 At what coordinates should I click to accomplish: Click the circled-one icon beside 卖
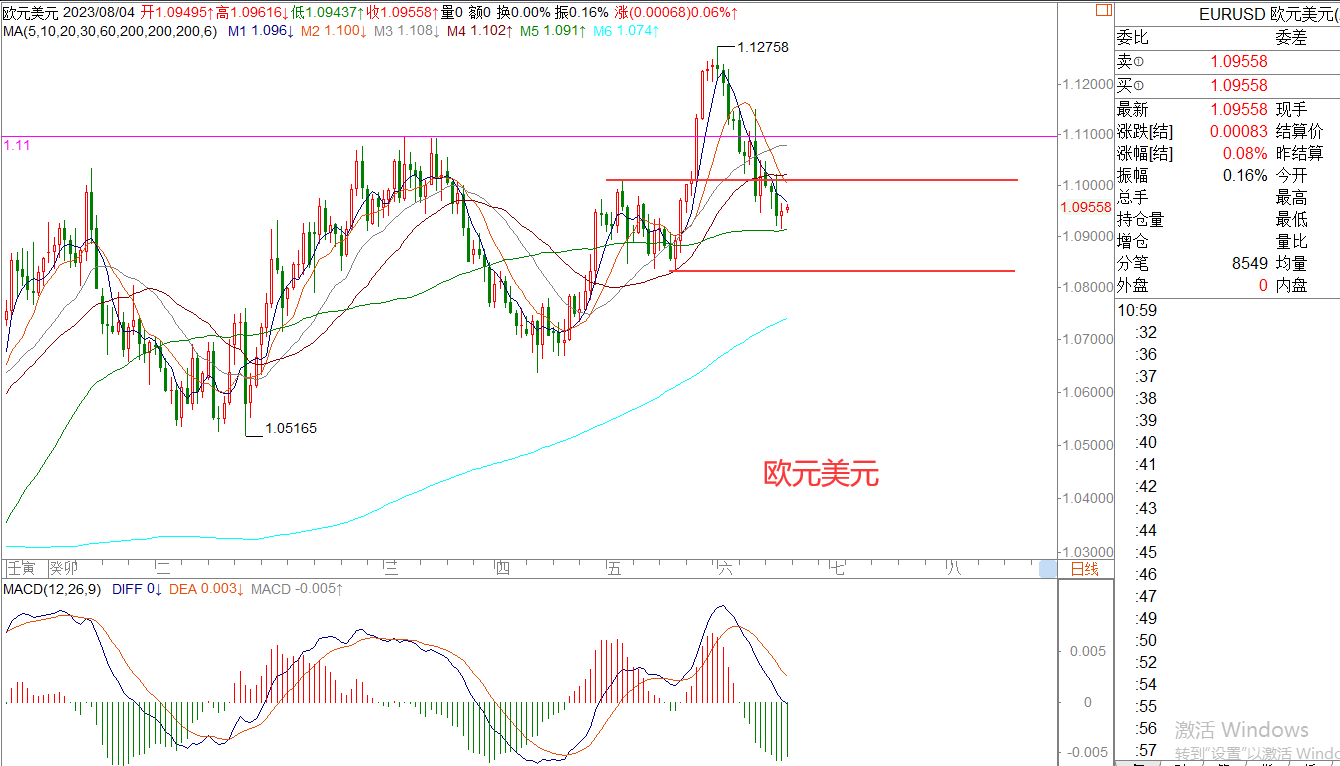tap(1138, 62)
